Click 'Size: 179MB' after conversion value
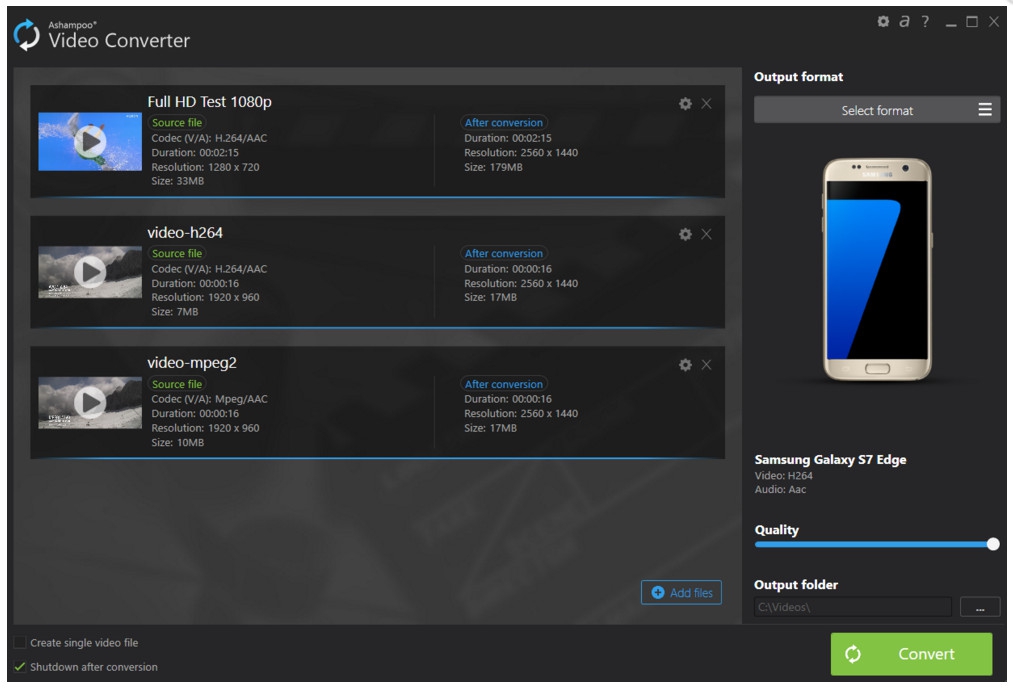1013x695 pixels. point(493,167)
